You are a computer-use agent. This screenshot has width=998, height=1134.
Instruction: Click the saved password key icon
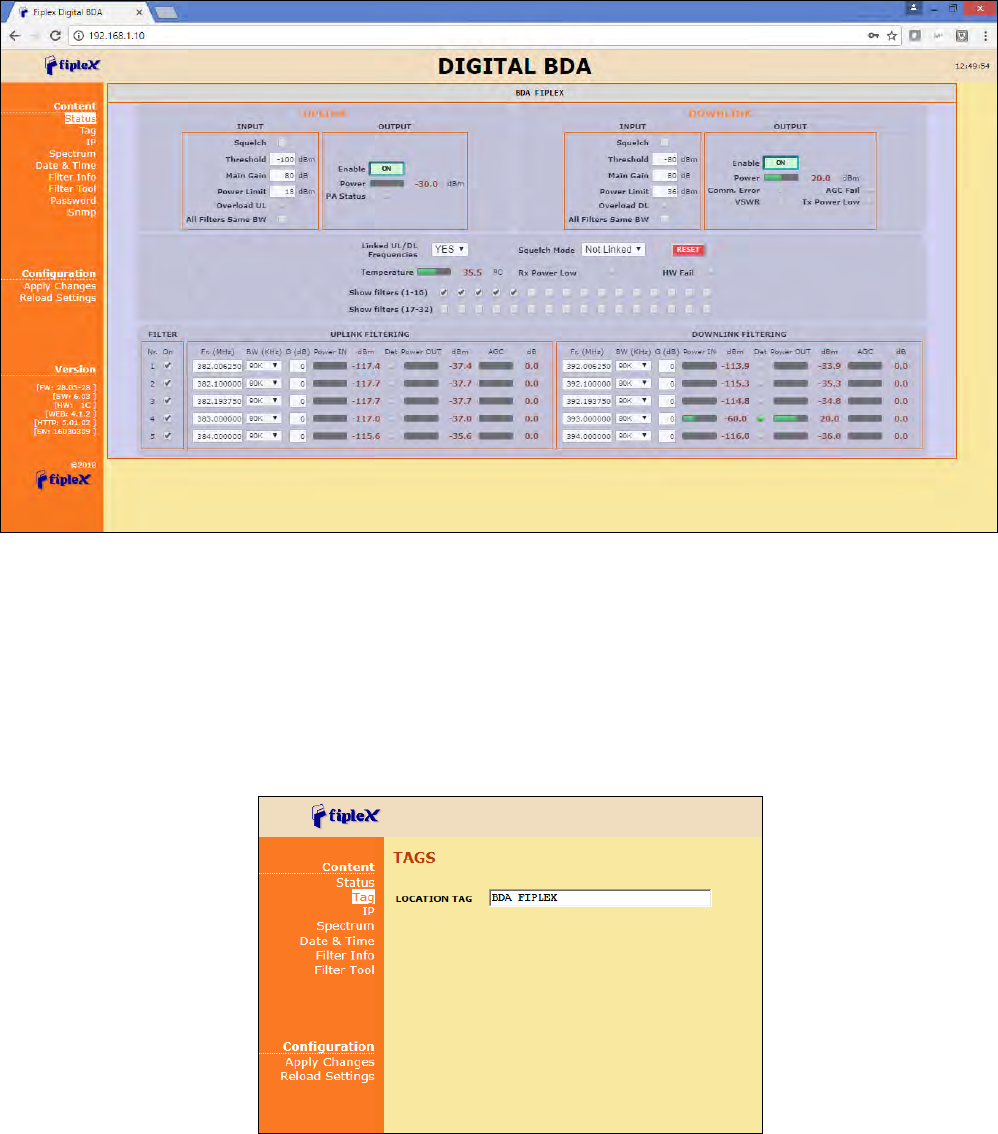click(874, 35)
